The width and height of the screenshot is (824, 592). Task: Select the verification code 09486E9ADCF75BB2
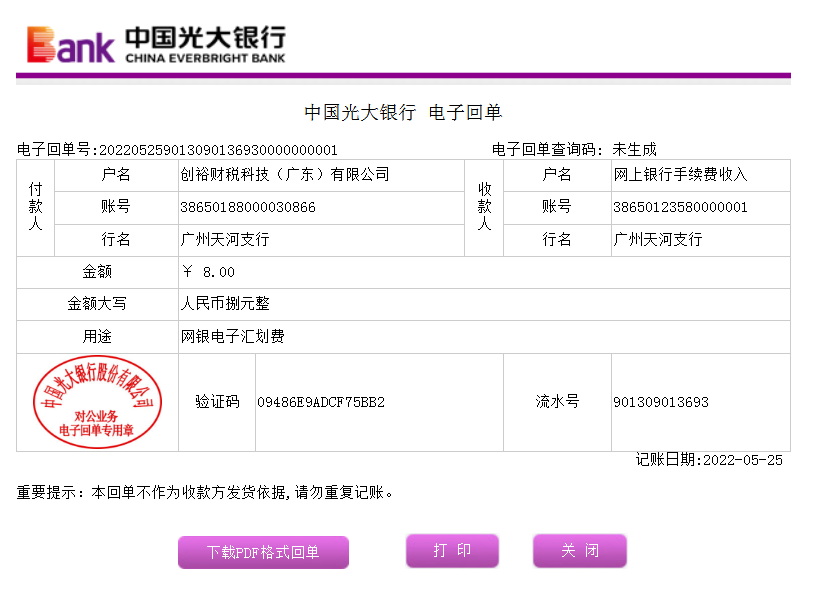tap(321, 402)
